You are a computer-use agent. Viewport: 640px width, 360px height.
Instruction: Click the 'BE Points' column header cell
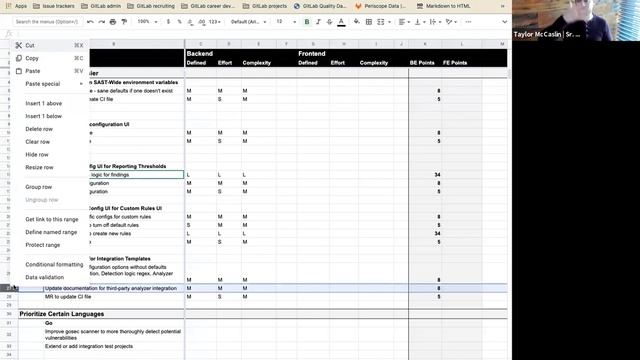[422, 63]
